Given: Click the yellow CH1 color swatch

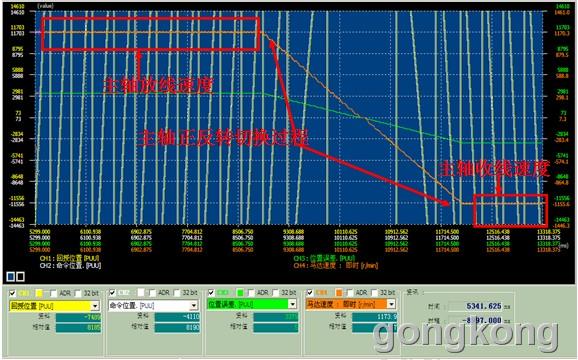Looking at the screenshot, I should [x=39, y=293].
